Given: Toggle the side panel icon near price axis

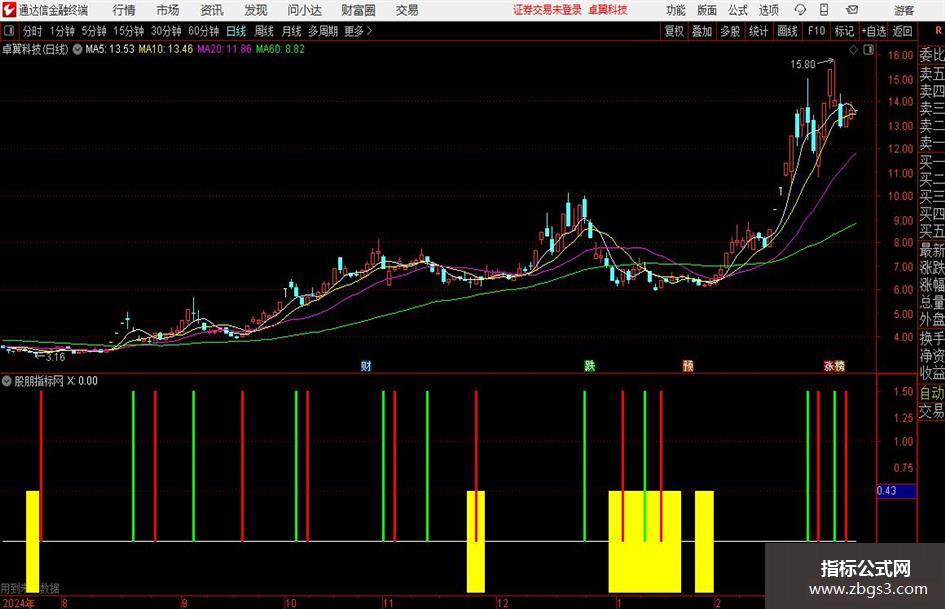Looking at the screenshot, I should [868, 50].
